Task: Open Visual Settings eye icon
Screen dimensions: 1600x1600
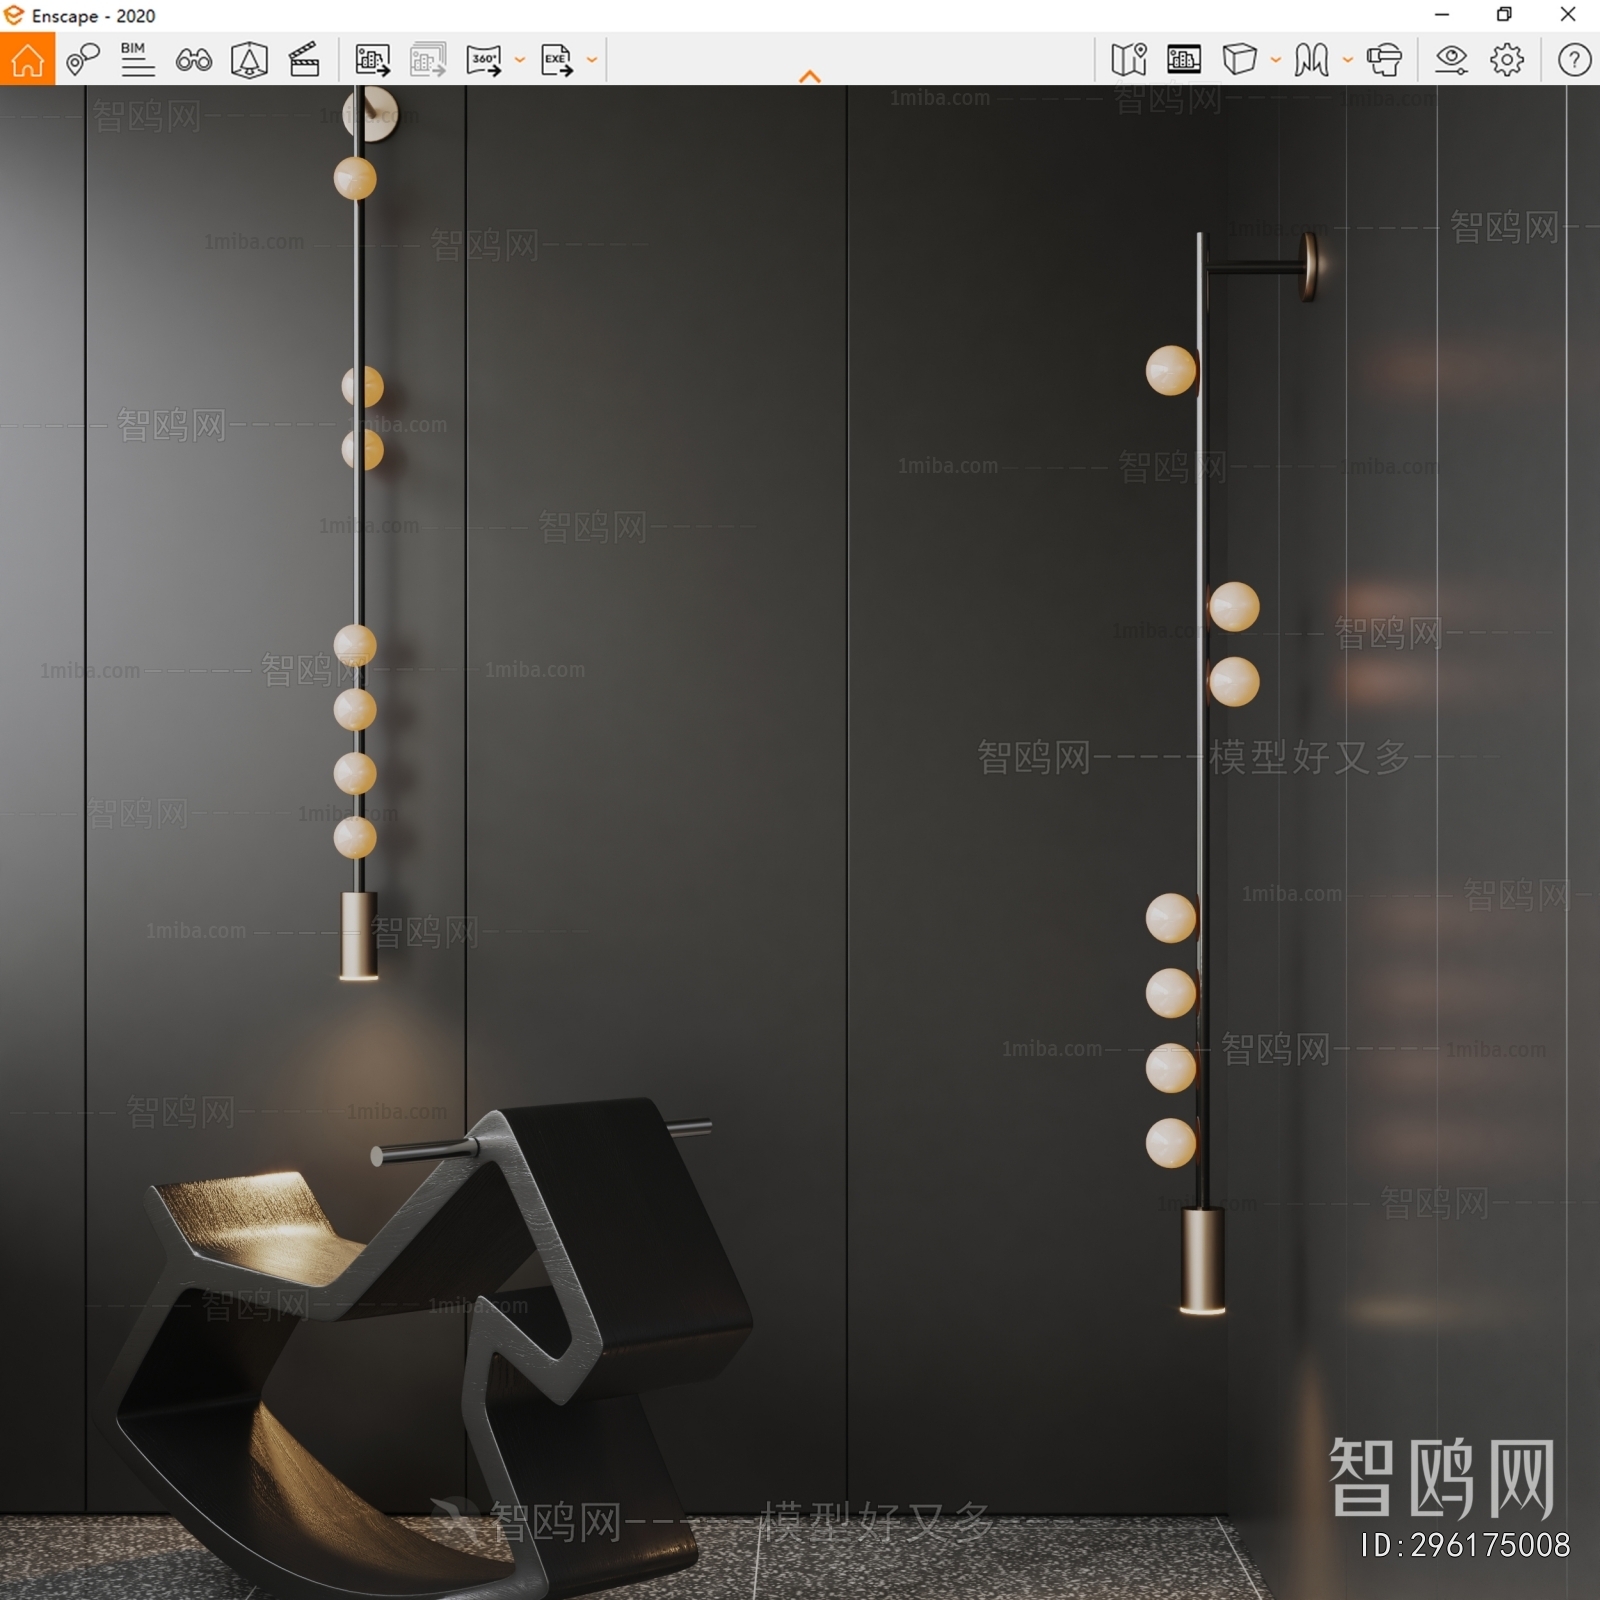Action: [x=1451, y=60]
